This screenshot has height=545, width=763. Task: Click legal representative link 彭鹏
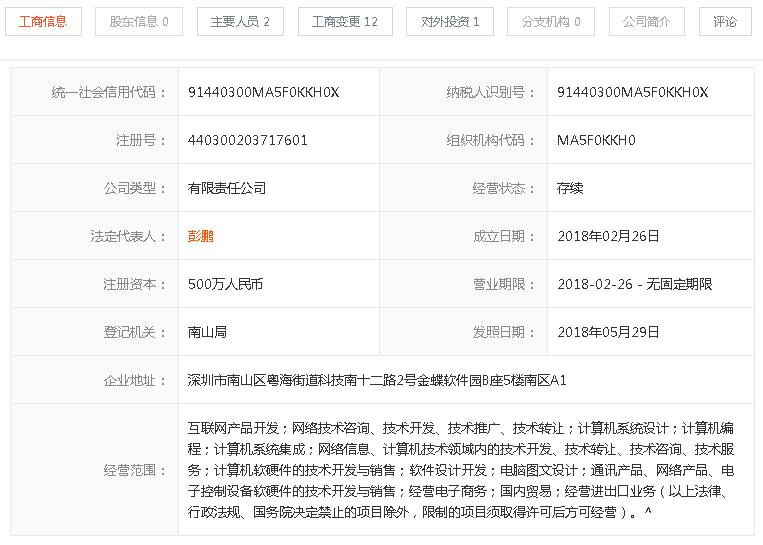(200, 236)
